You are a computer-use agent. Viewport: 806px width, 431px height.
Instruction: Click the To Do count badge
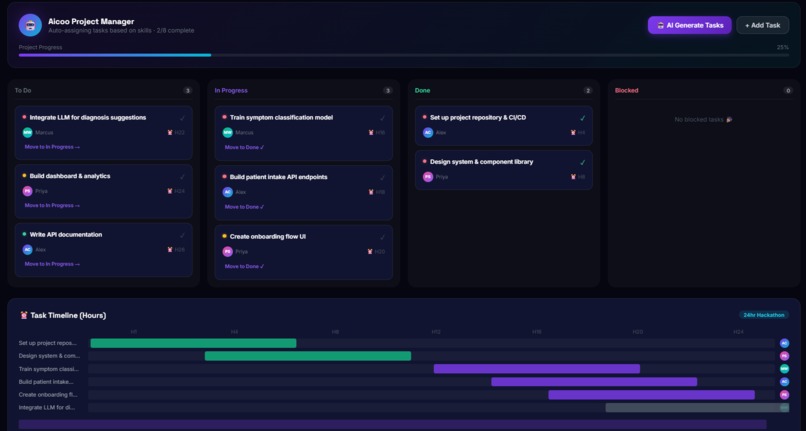188,91
